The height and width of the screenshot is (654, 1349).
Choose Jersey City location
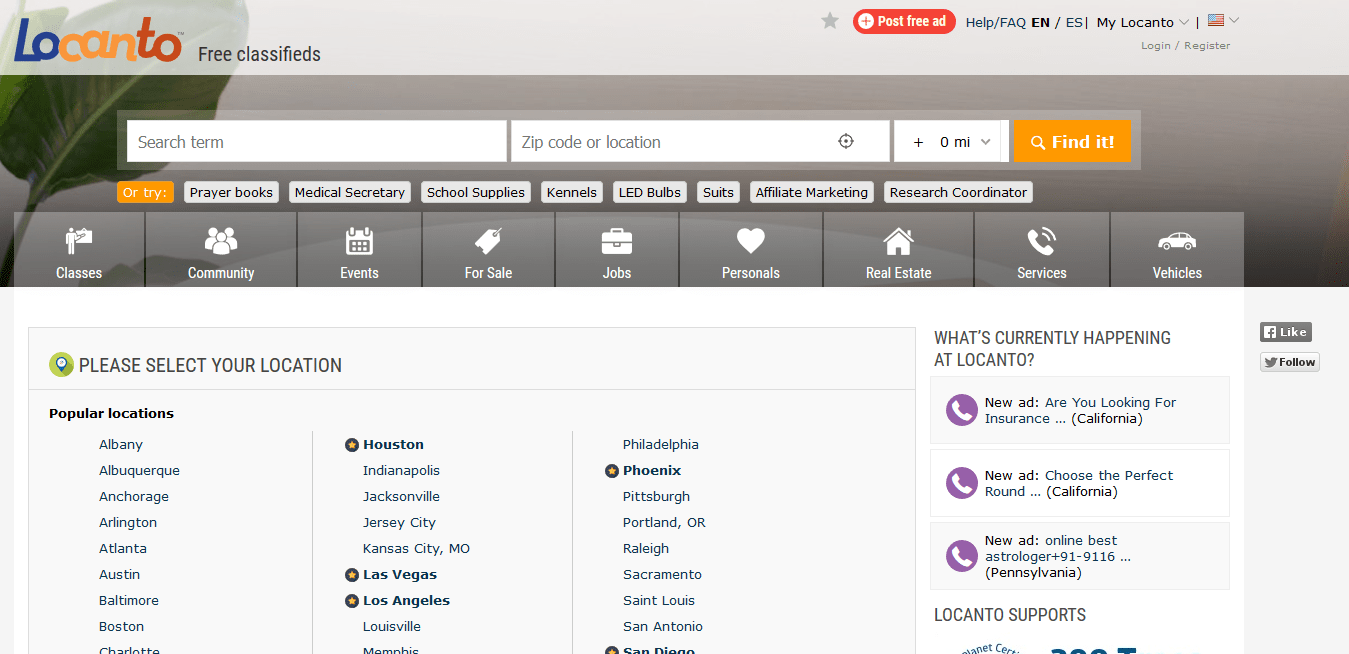pyautogui.click(x=399, y=523)
